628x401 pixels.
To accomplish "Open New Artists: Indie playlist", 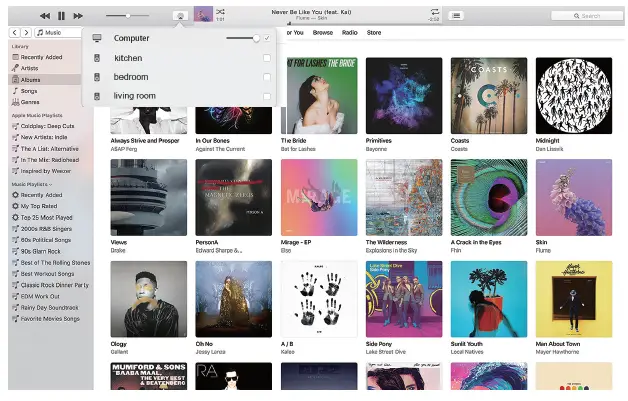I will [x=44, y=137].
